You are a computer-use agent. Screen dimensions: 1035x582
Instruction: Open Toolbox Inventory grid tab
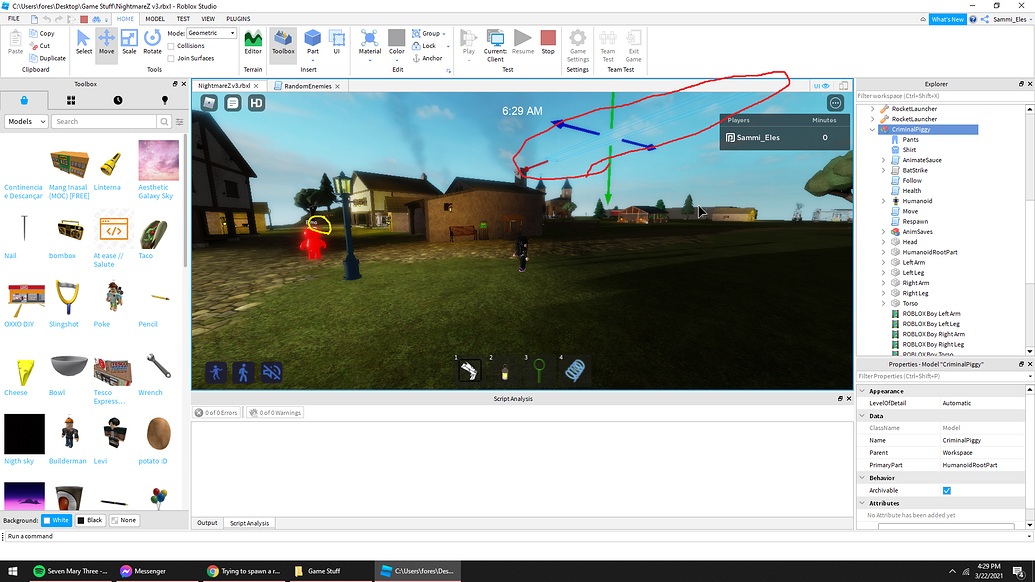(x=71, y=100)
